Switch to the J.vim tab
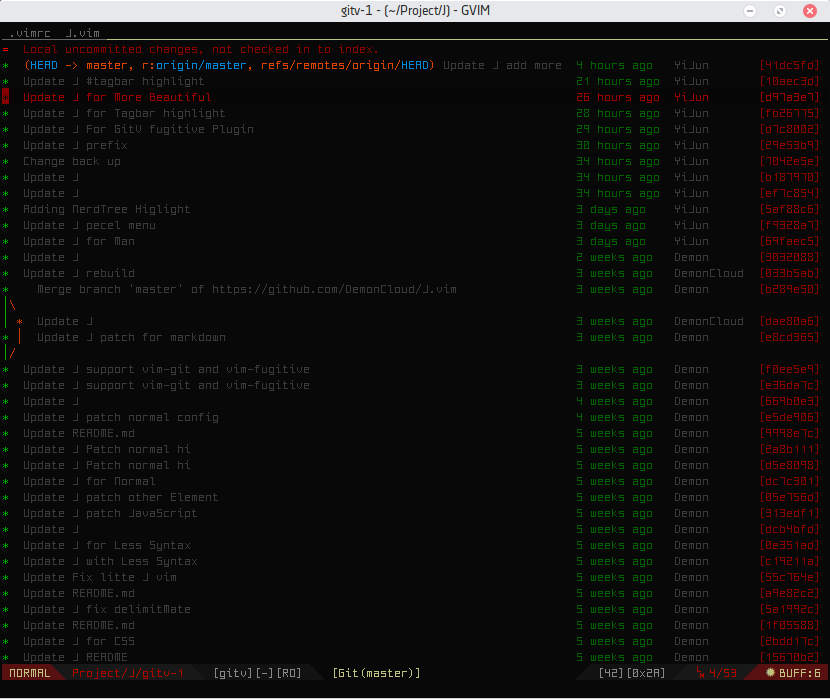830x699 pixels. (x=82, y=33)
